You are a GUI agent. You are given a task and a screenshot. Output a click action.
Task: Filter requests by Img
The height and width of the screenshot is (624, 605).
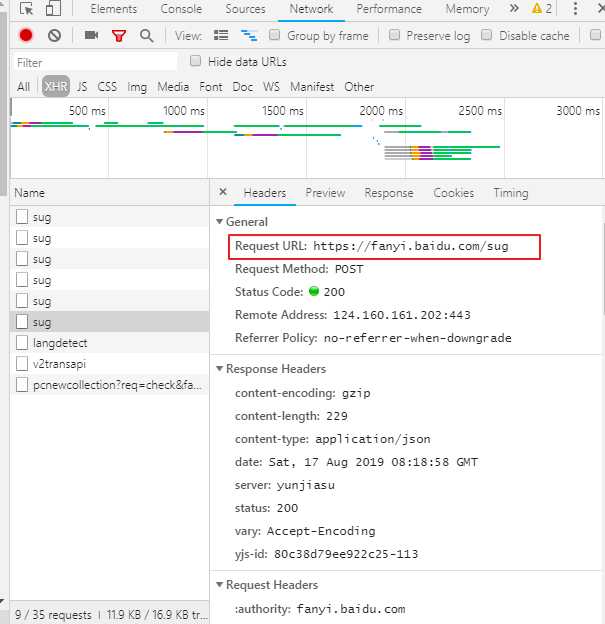[x=137, y=87]
